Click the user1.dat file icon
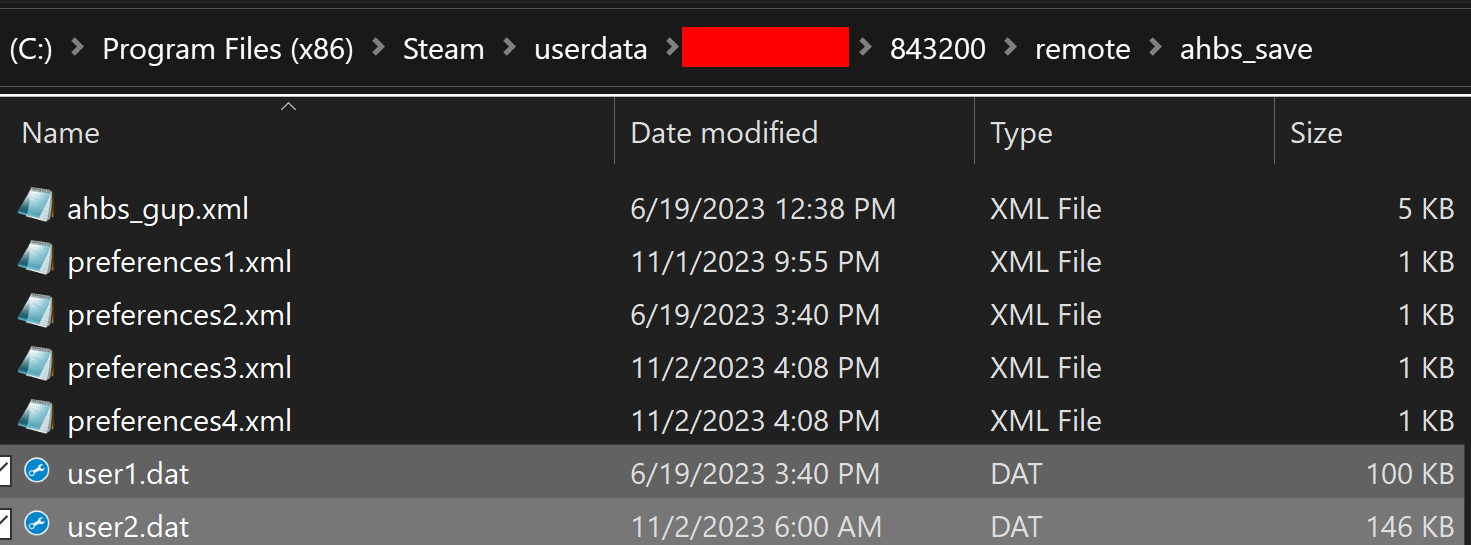This screenshot has height=545, width=1471. (37, 472)
